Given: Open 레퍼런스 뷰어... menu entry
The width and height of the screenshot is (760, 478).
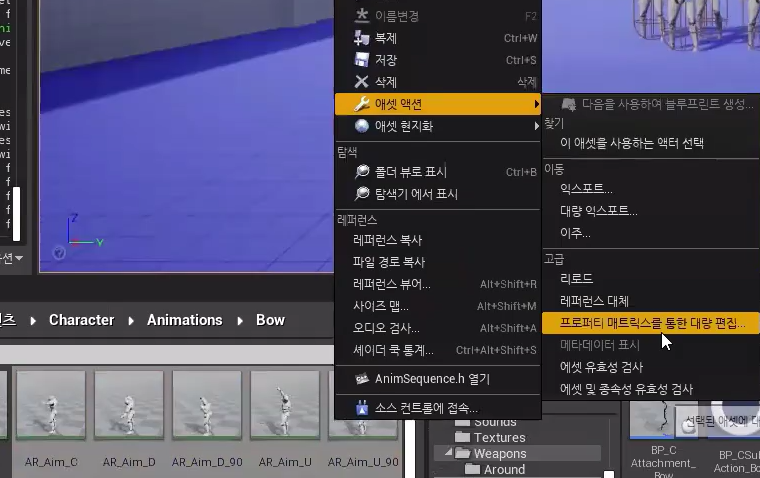Looking at the screenshot, I should coord(438,284).
